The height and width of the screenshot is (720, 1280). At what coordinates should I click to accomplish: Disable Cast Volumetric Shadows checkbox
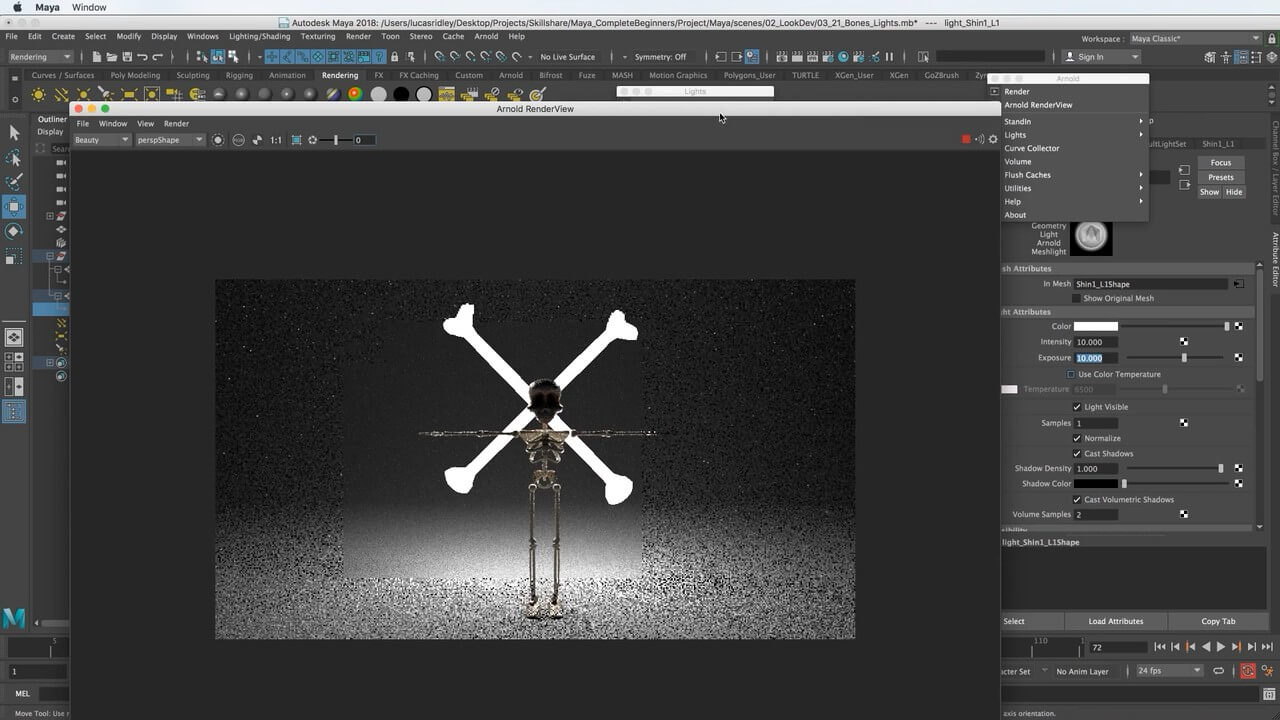click(x=1077, y=499)
